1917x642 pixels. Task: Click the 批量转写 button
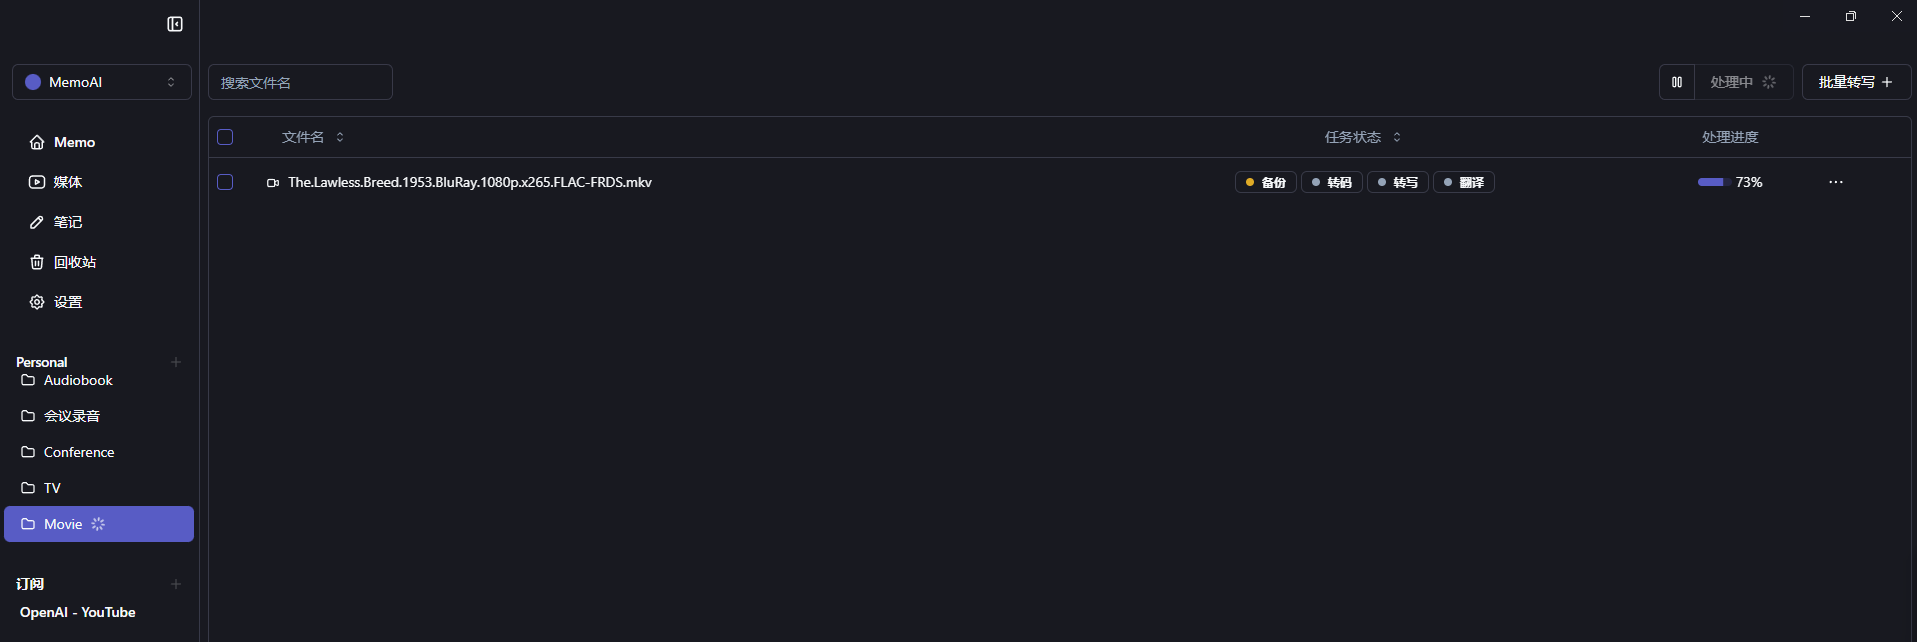(x=1855, y=82)
